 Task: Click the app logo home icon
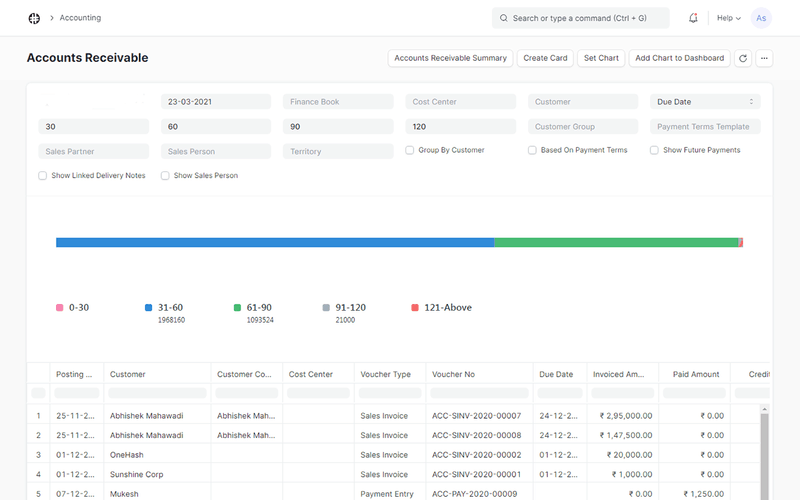pos(34,18)
